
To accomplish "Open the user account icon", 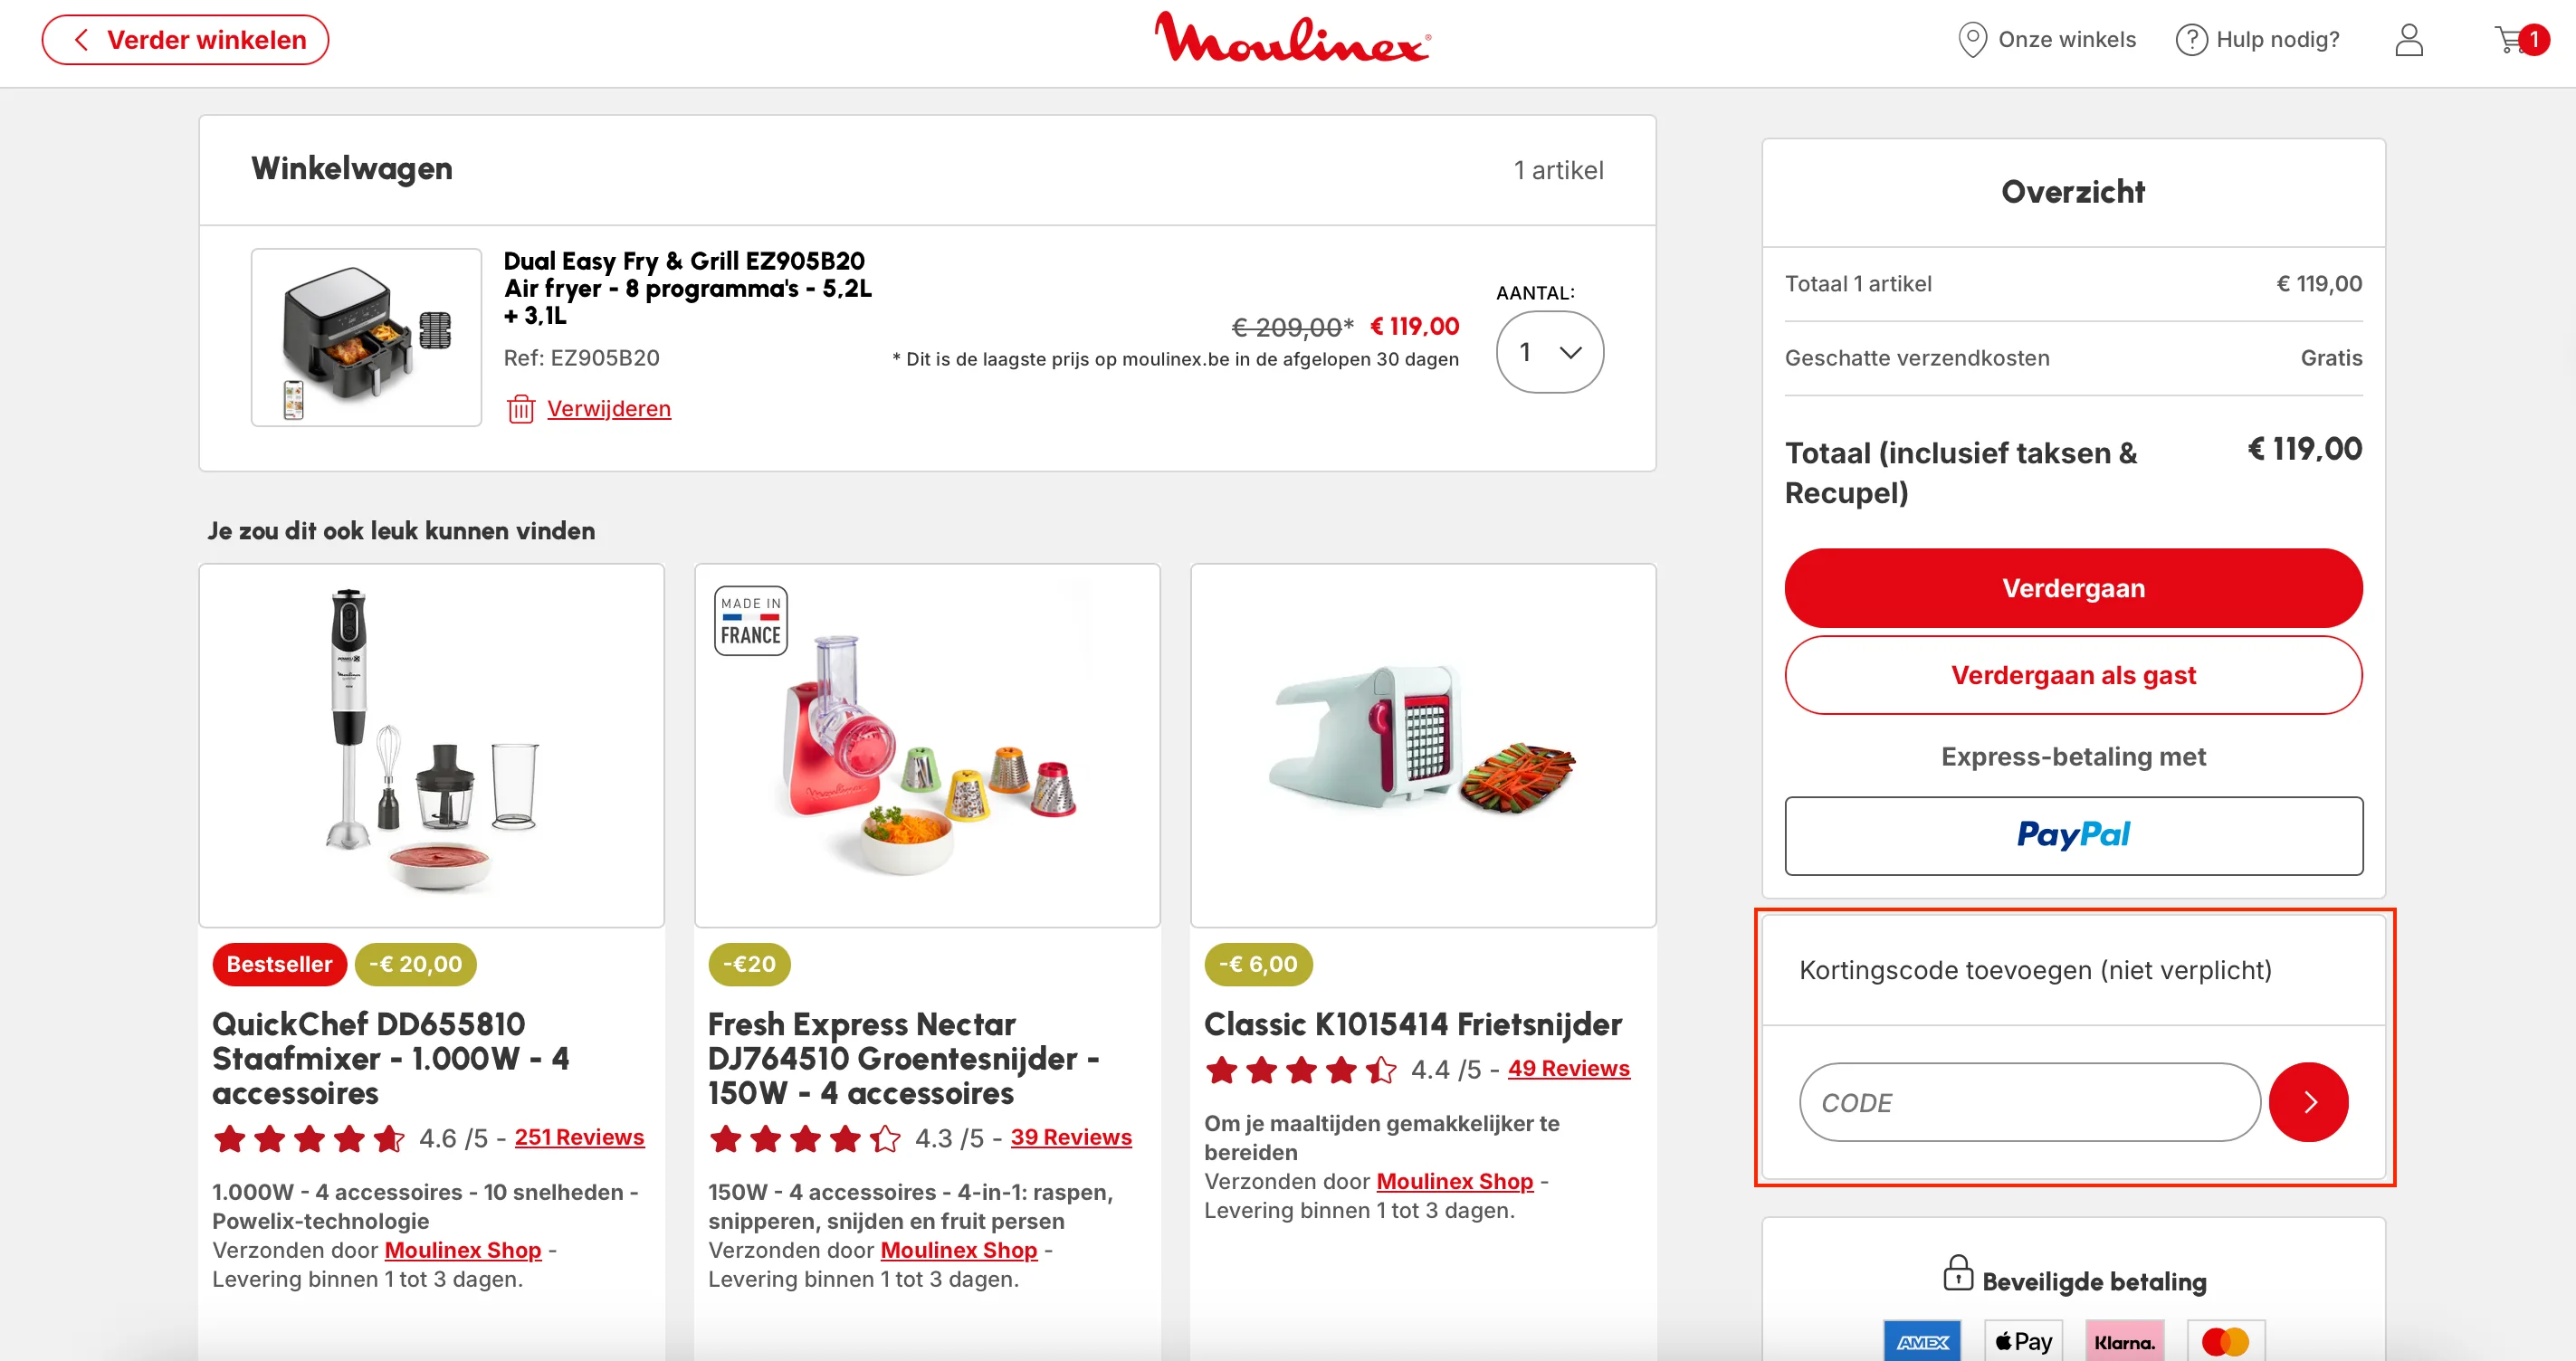I will (x=2409, y=40).
